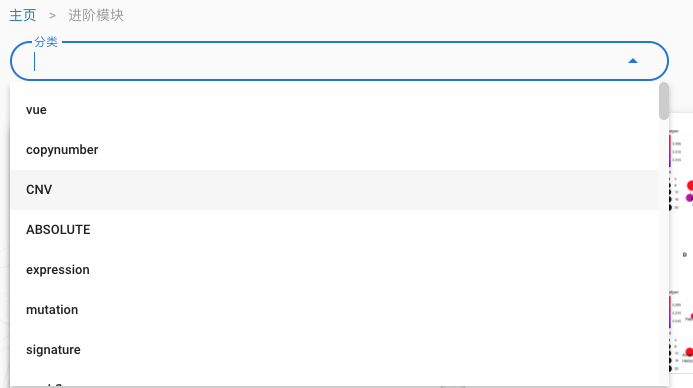This screenshot has width=693, height=388.
Task: Go to the 主页 breadcrumb link
Action: pos(23,15)
